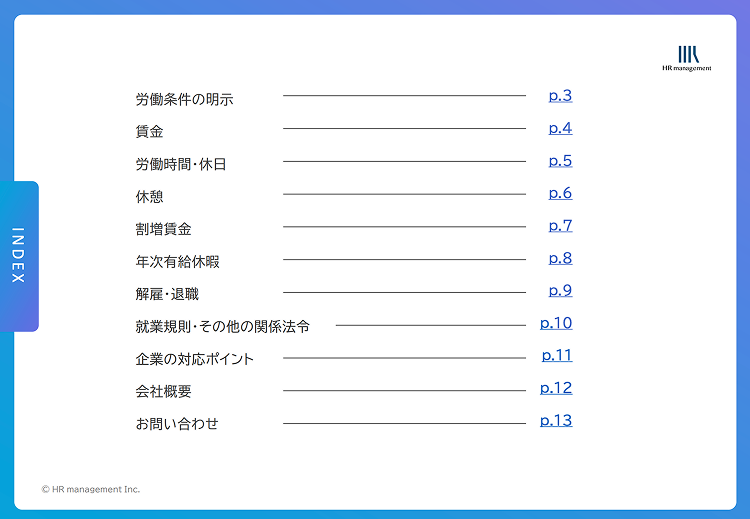Click the p.6 page link

(560, 194)
